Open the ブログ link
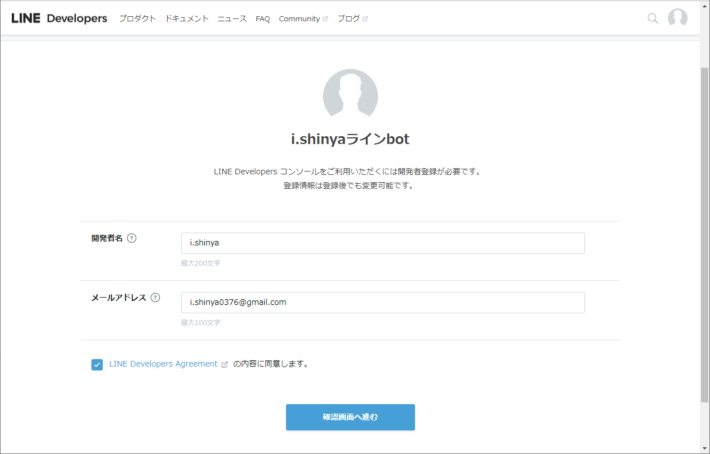The image size is (710, 454). 349,19
